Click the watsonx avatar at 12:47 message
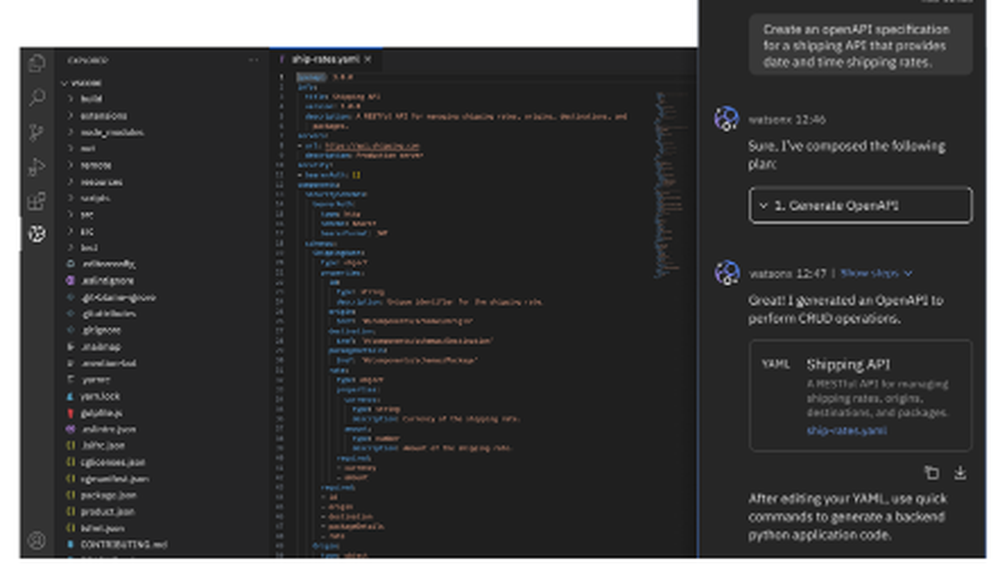The height and width of the screenshot is (581, 1000). (726, 273)
